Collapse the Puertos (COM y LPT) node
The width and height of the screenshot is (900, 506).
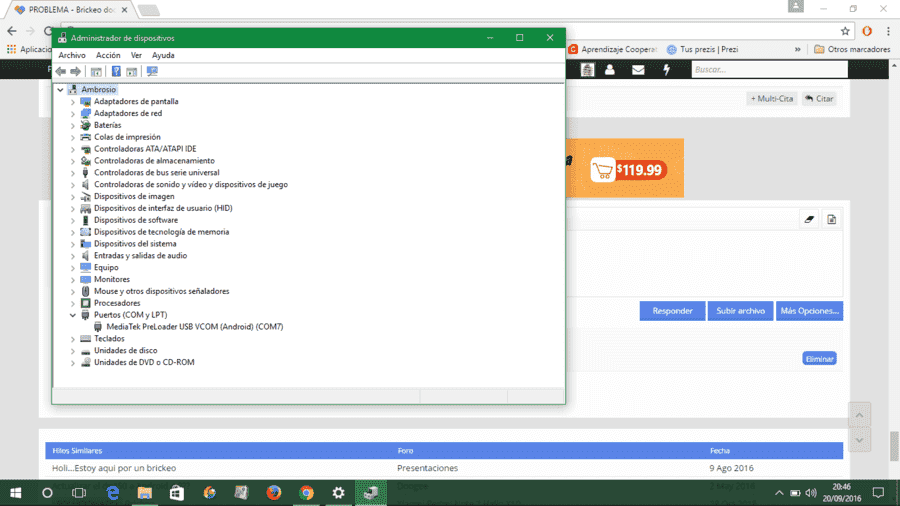[x=73, y=315]
